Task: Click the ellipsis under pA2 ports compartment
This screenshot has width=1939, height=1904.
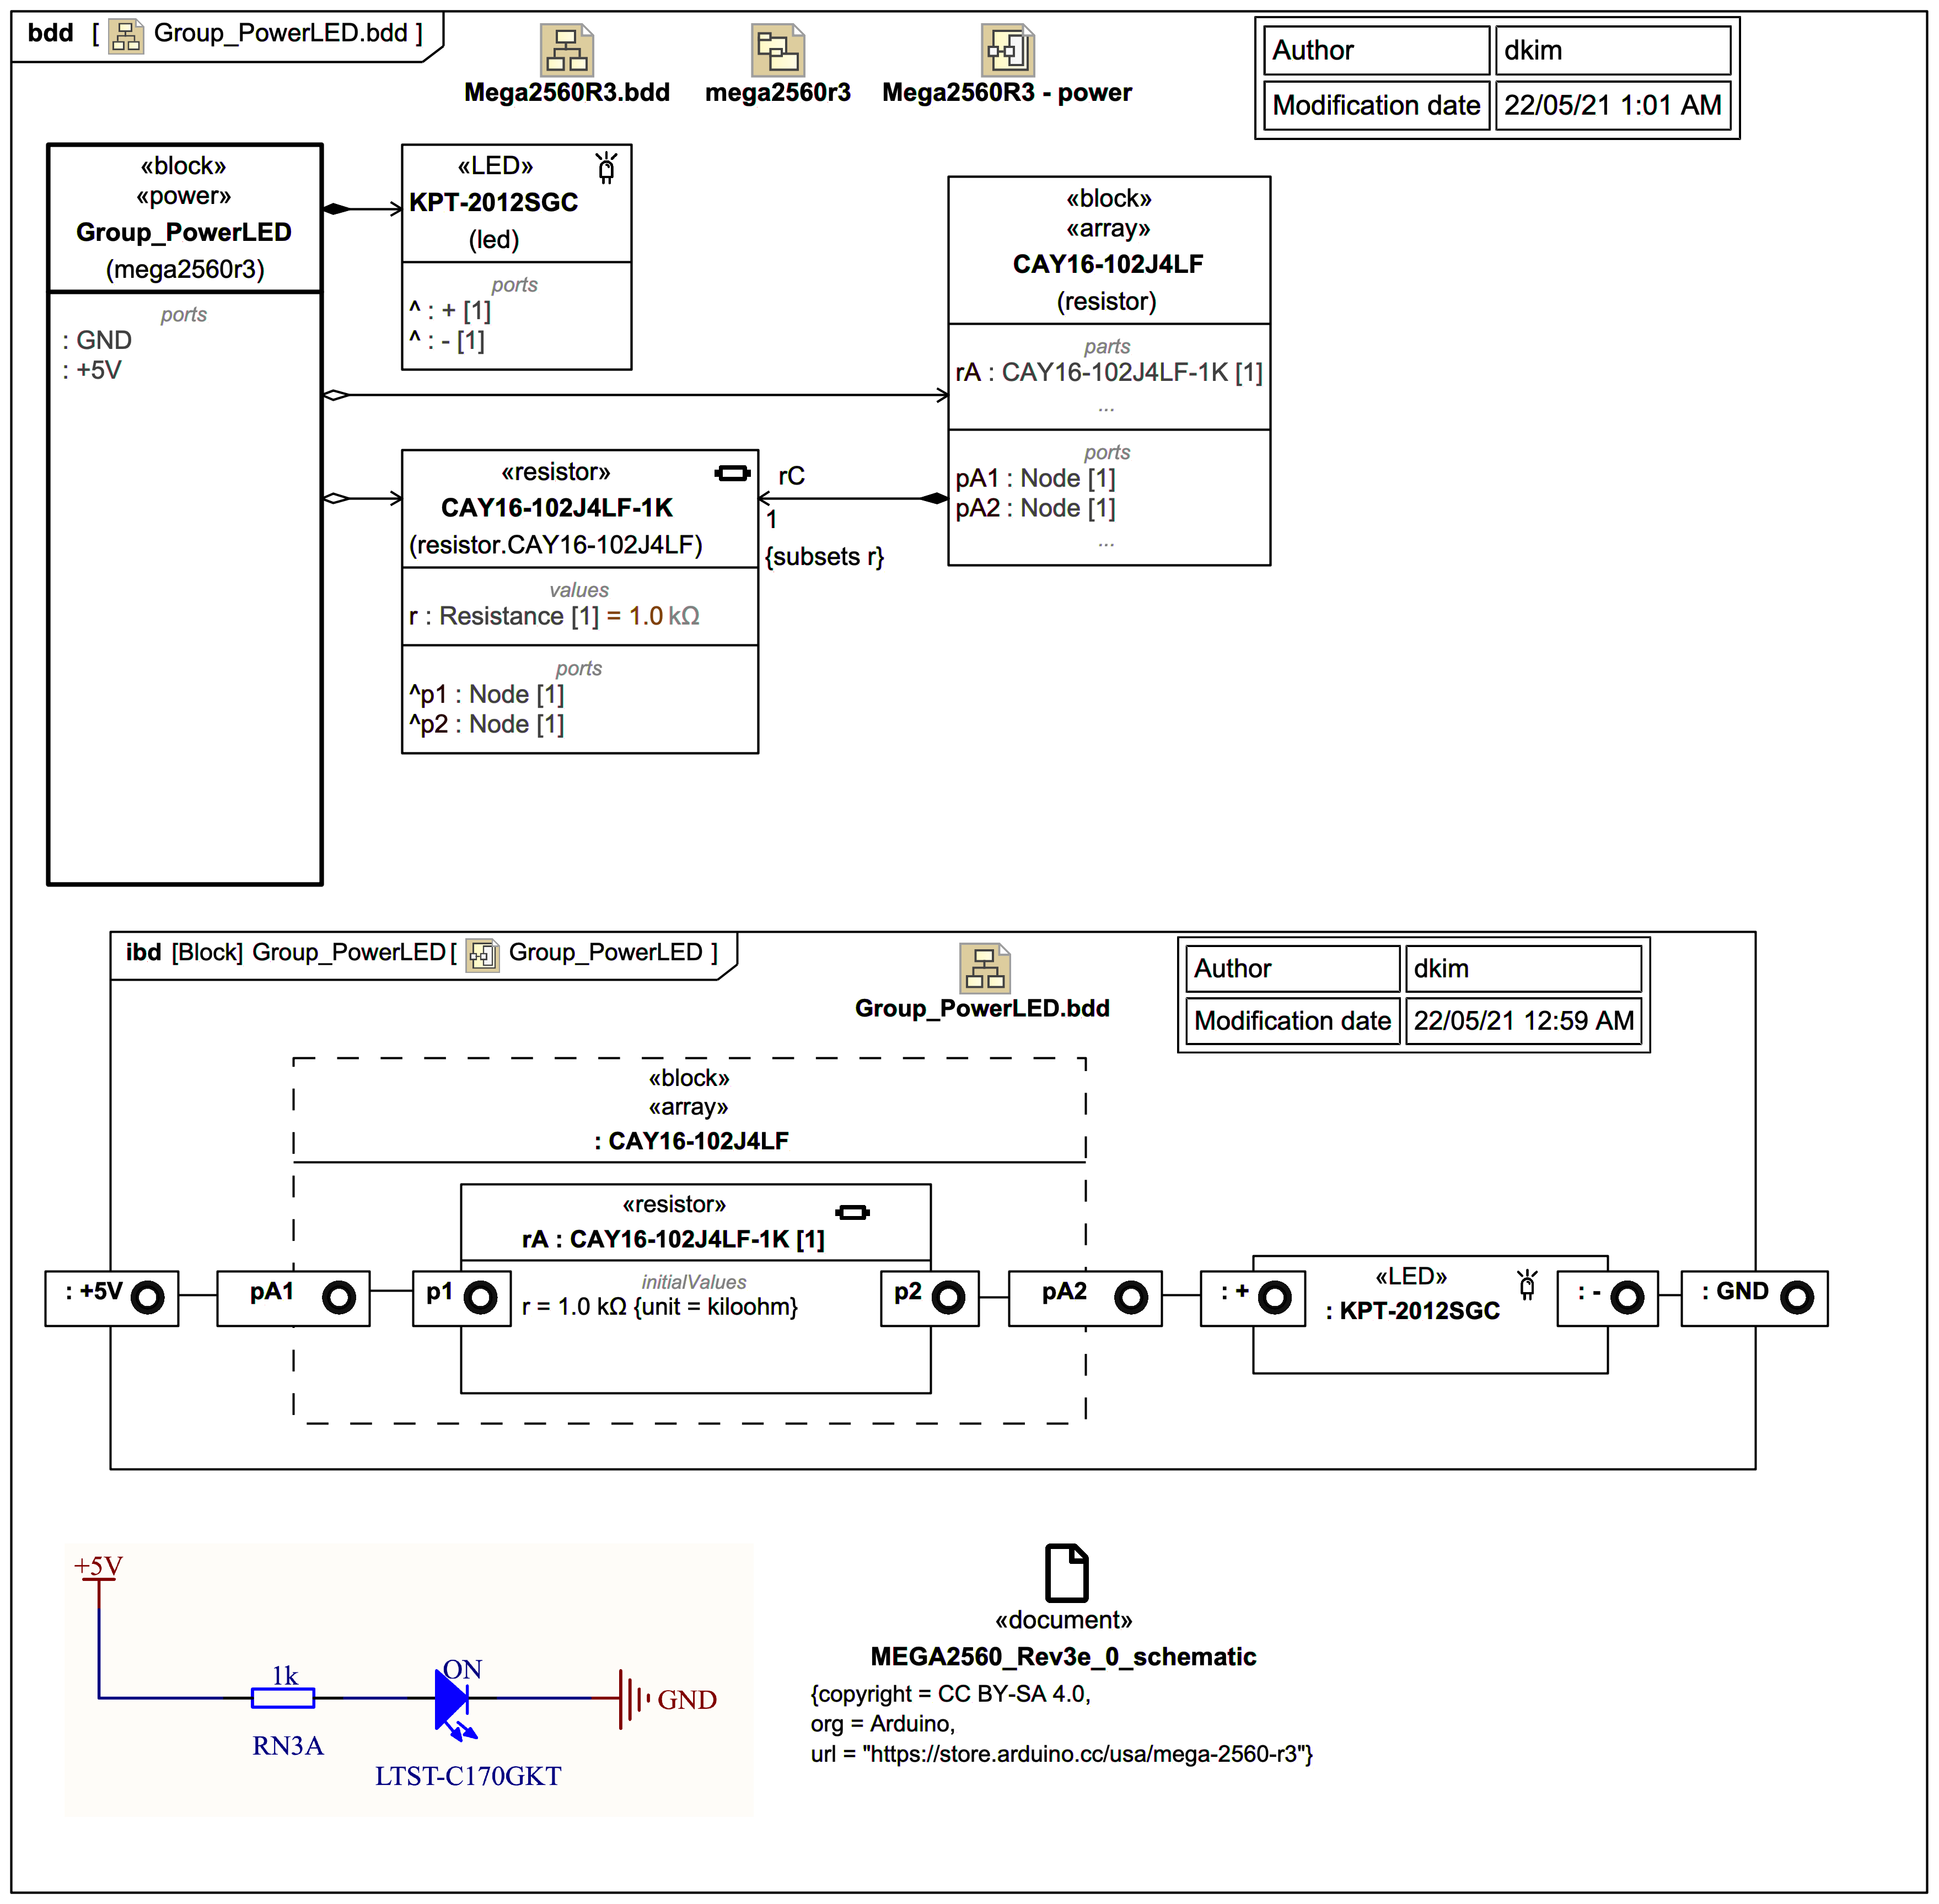Action: click(1106, 543)
